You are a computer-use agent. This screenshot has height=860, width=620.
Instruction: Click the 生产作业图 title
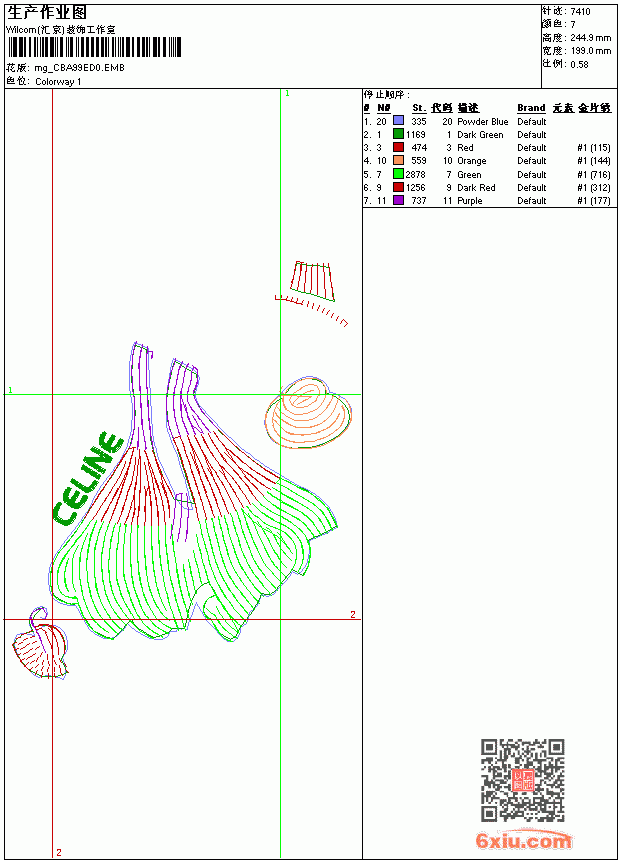[x=47, y=13]
